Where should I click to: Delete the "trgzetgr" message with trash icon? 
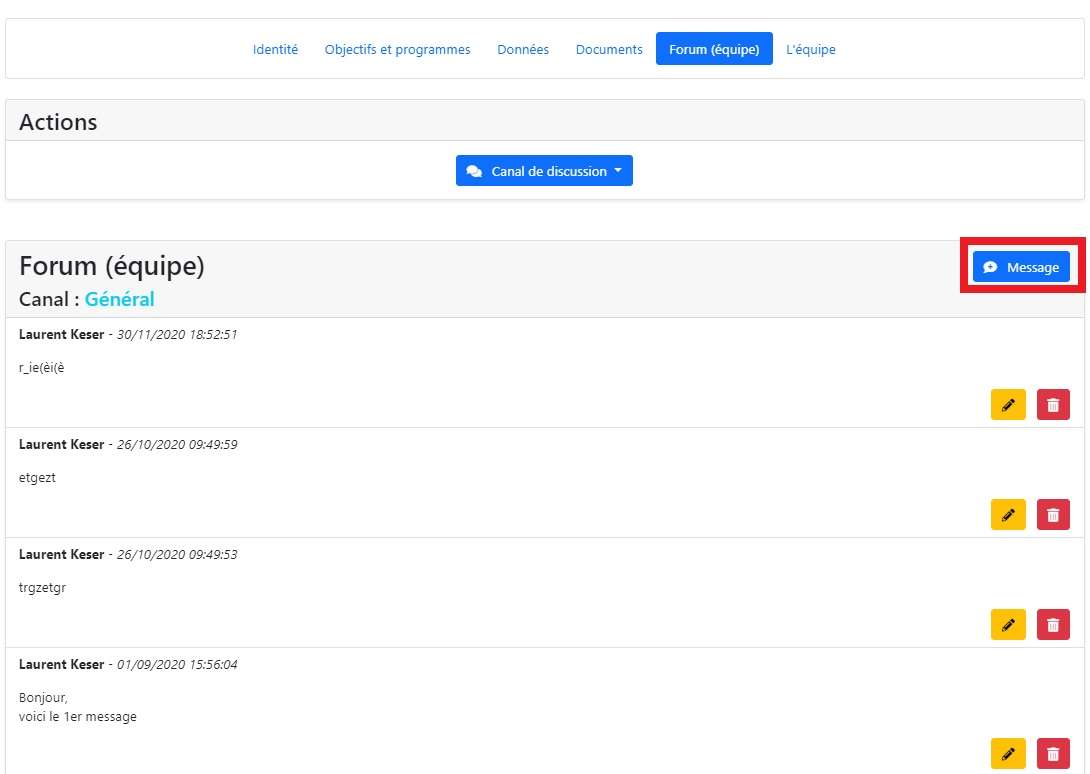coord(1053,624)
